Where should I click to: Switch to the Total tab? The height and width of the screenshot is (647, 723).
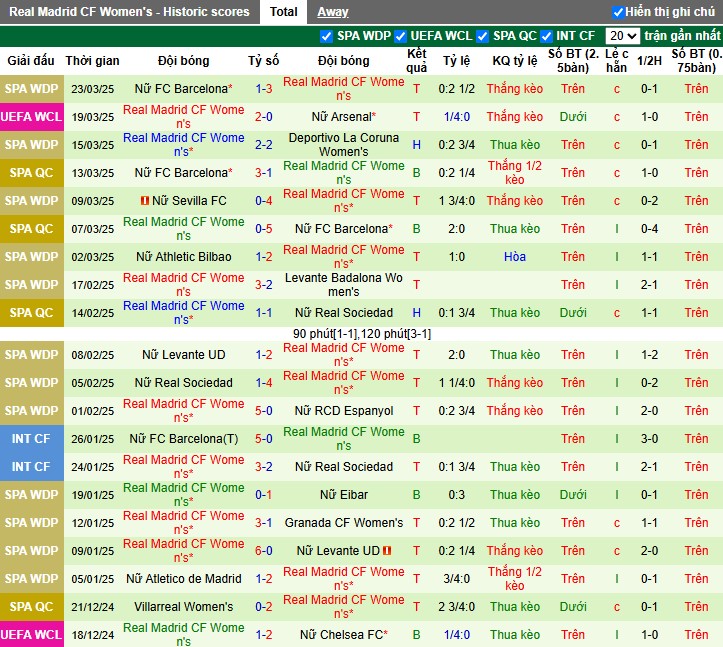(x=283, y=12)
